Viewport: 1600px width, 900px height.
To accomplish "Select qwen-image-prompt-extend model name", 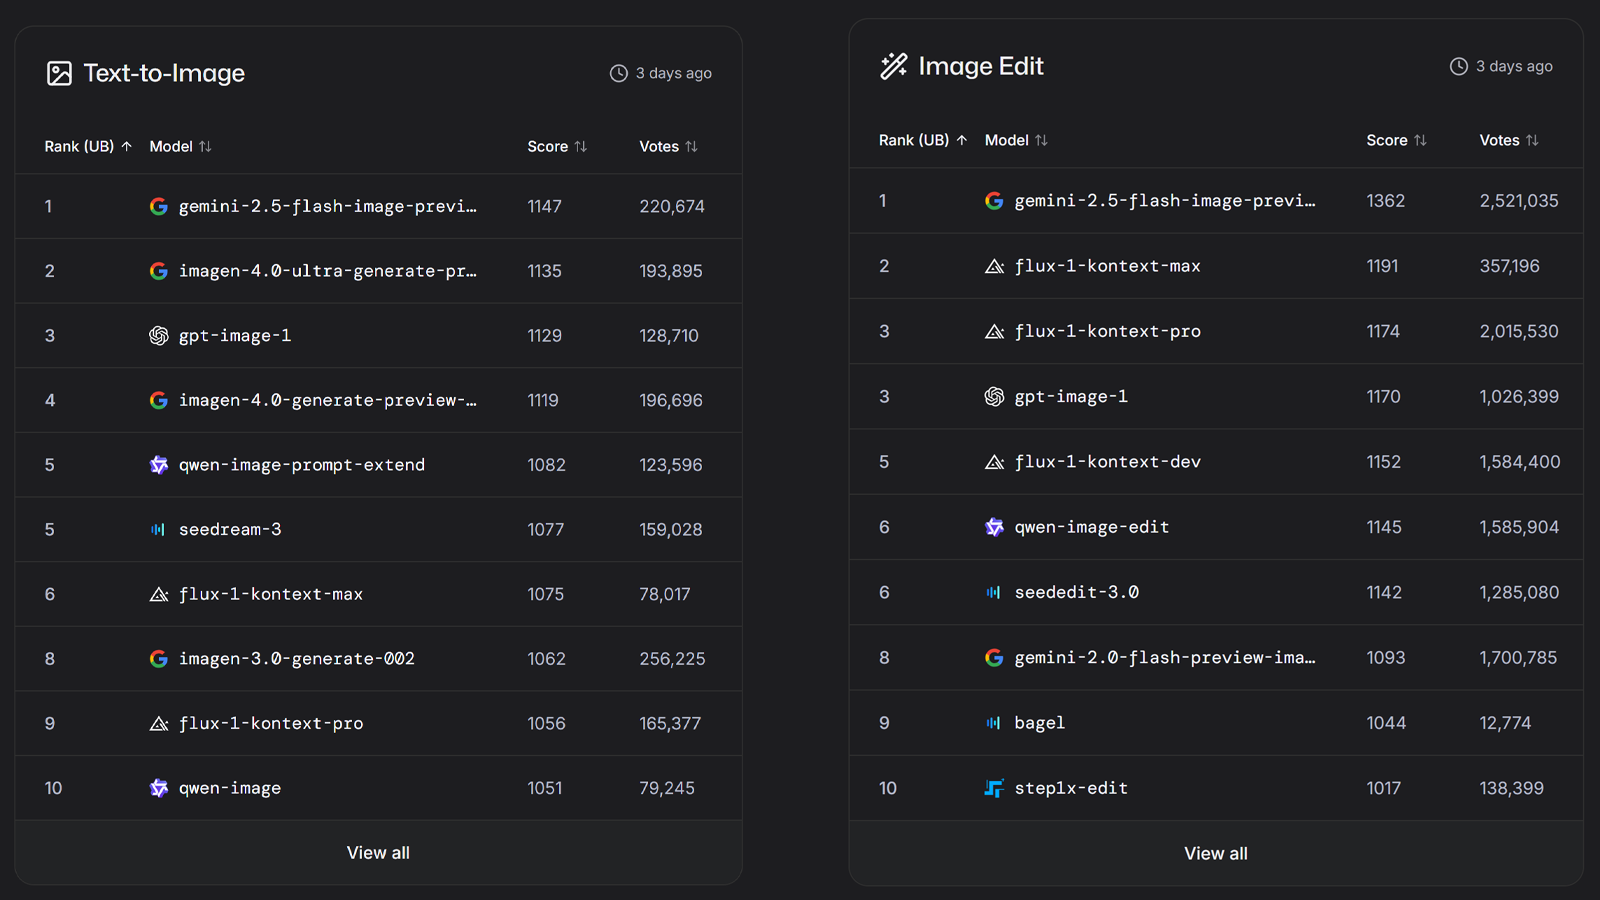I will tap(302, 465).
